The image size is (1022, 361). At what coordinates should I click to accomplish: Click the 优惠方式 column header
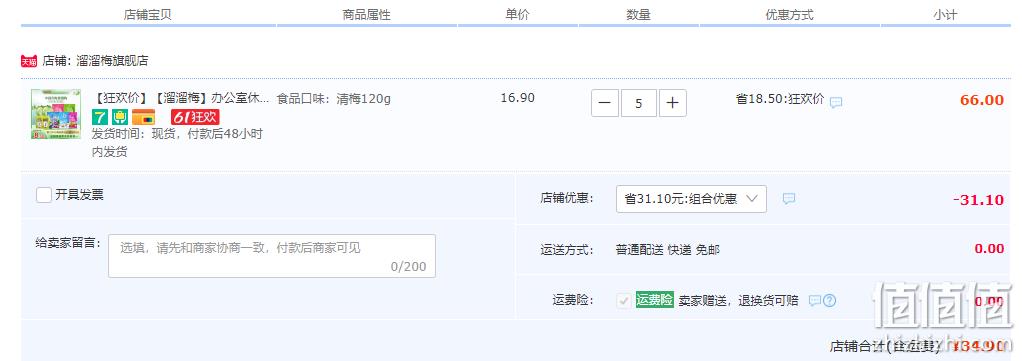(x=789, y=14)
